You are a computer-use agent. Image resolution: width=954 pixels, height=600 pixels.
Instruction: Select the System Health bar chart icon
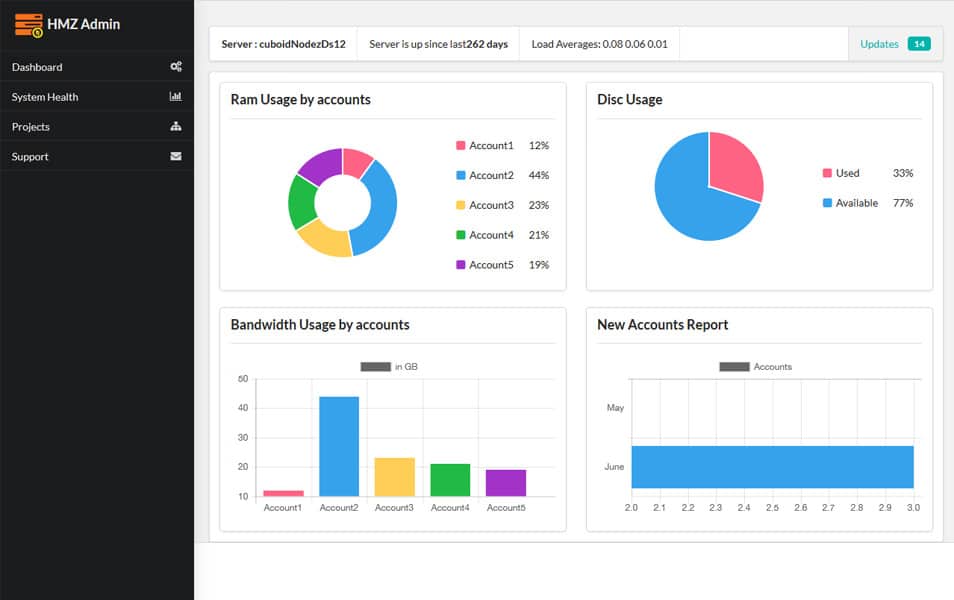pos(177,97)
